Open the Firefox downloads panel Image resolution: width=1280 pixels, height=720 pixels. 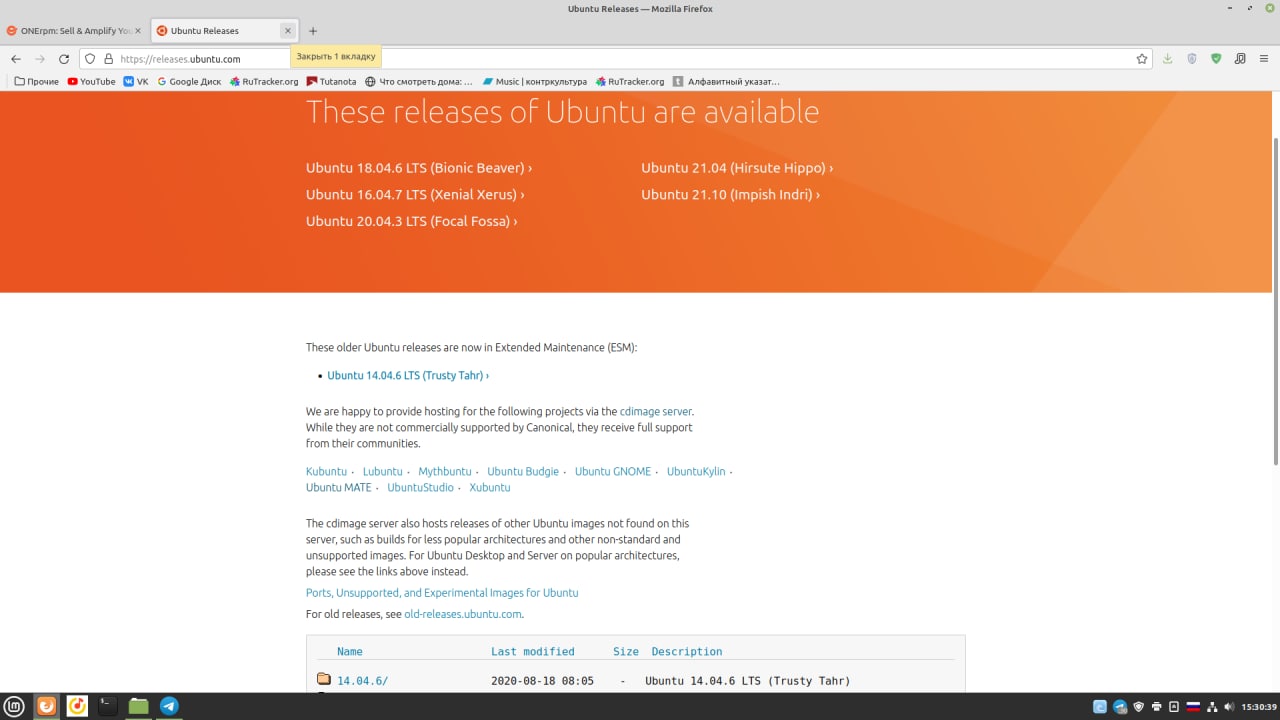(x=1167, y=59)
